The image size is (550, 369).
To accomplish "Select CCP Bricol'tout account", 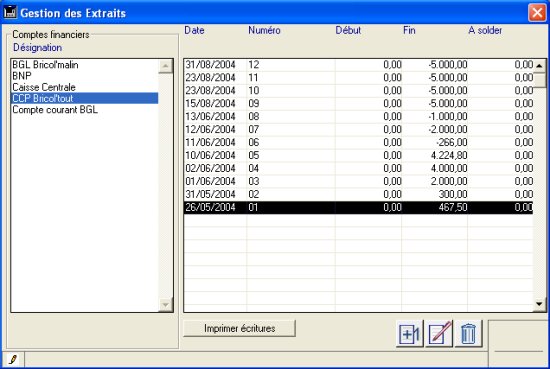I will pos(85,98).
